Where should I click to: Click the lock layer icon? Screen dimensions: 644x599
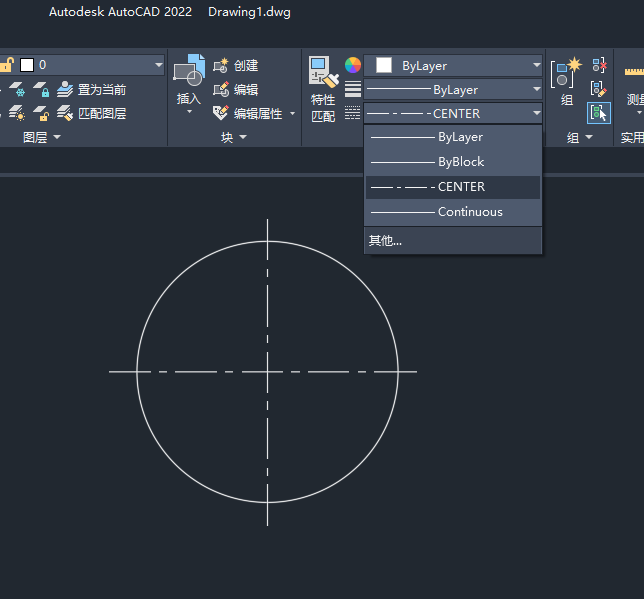pos(41,89)
